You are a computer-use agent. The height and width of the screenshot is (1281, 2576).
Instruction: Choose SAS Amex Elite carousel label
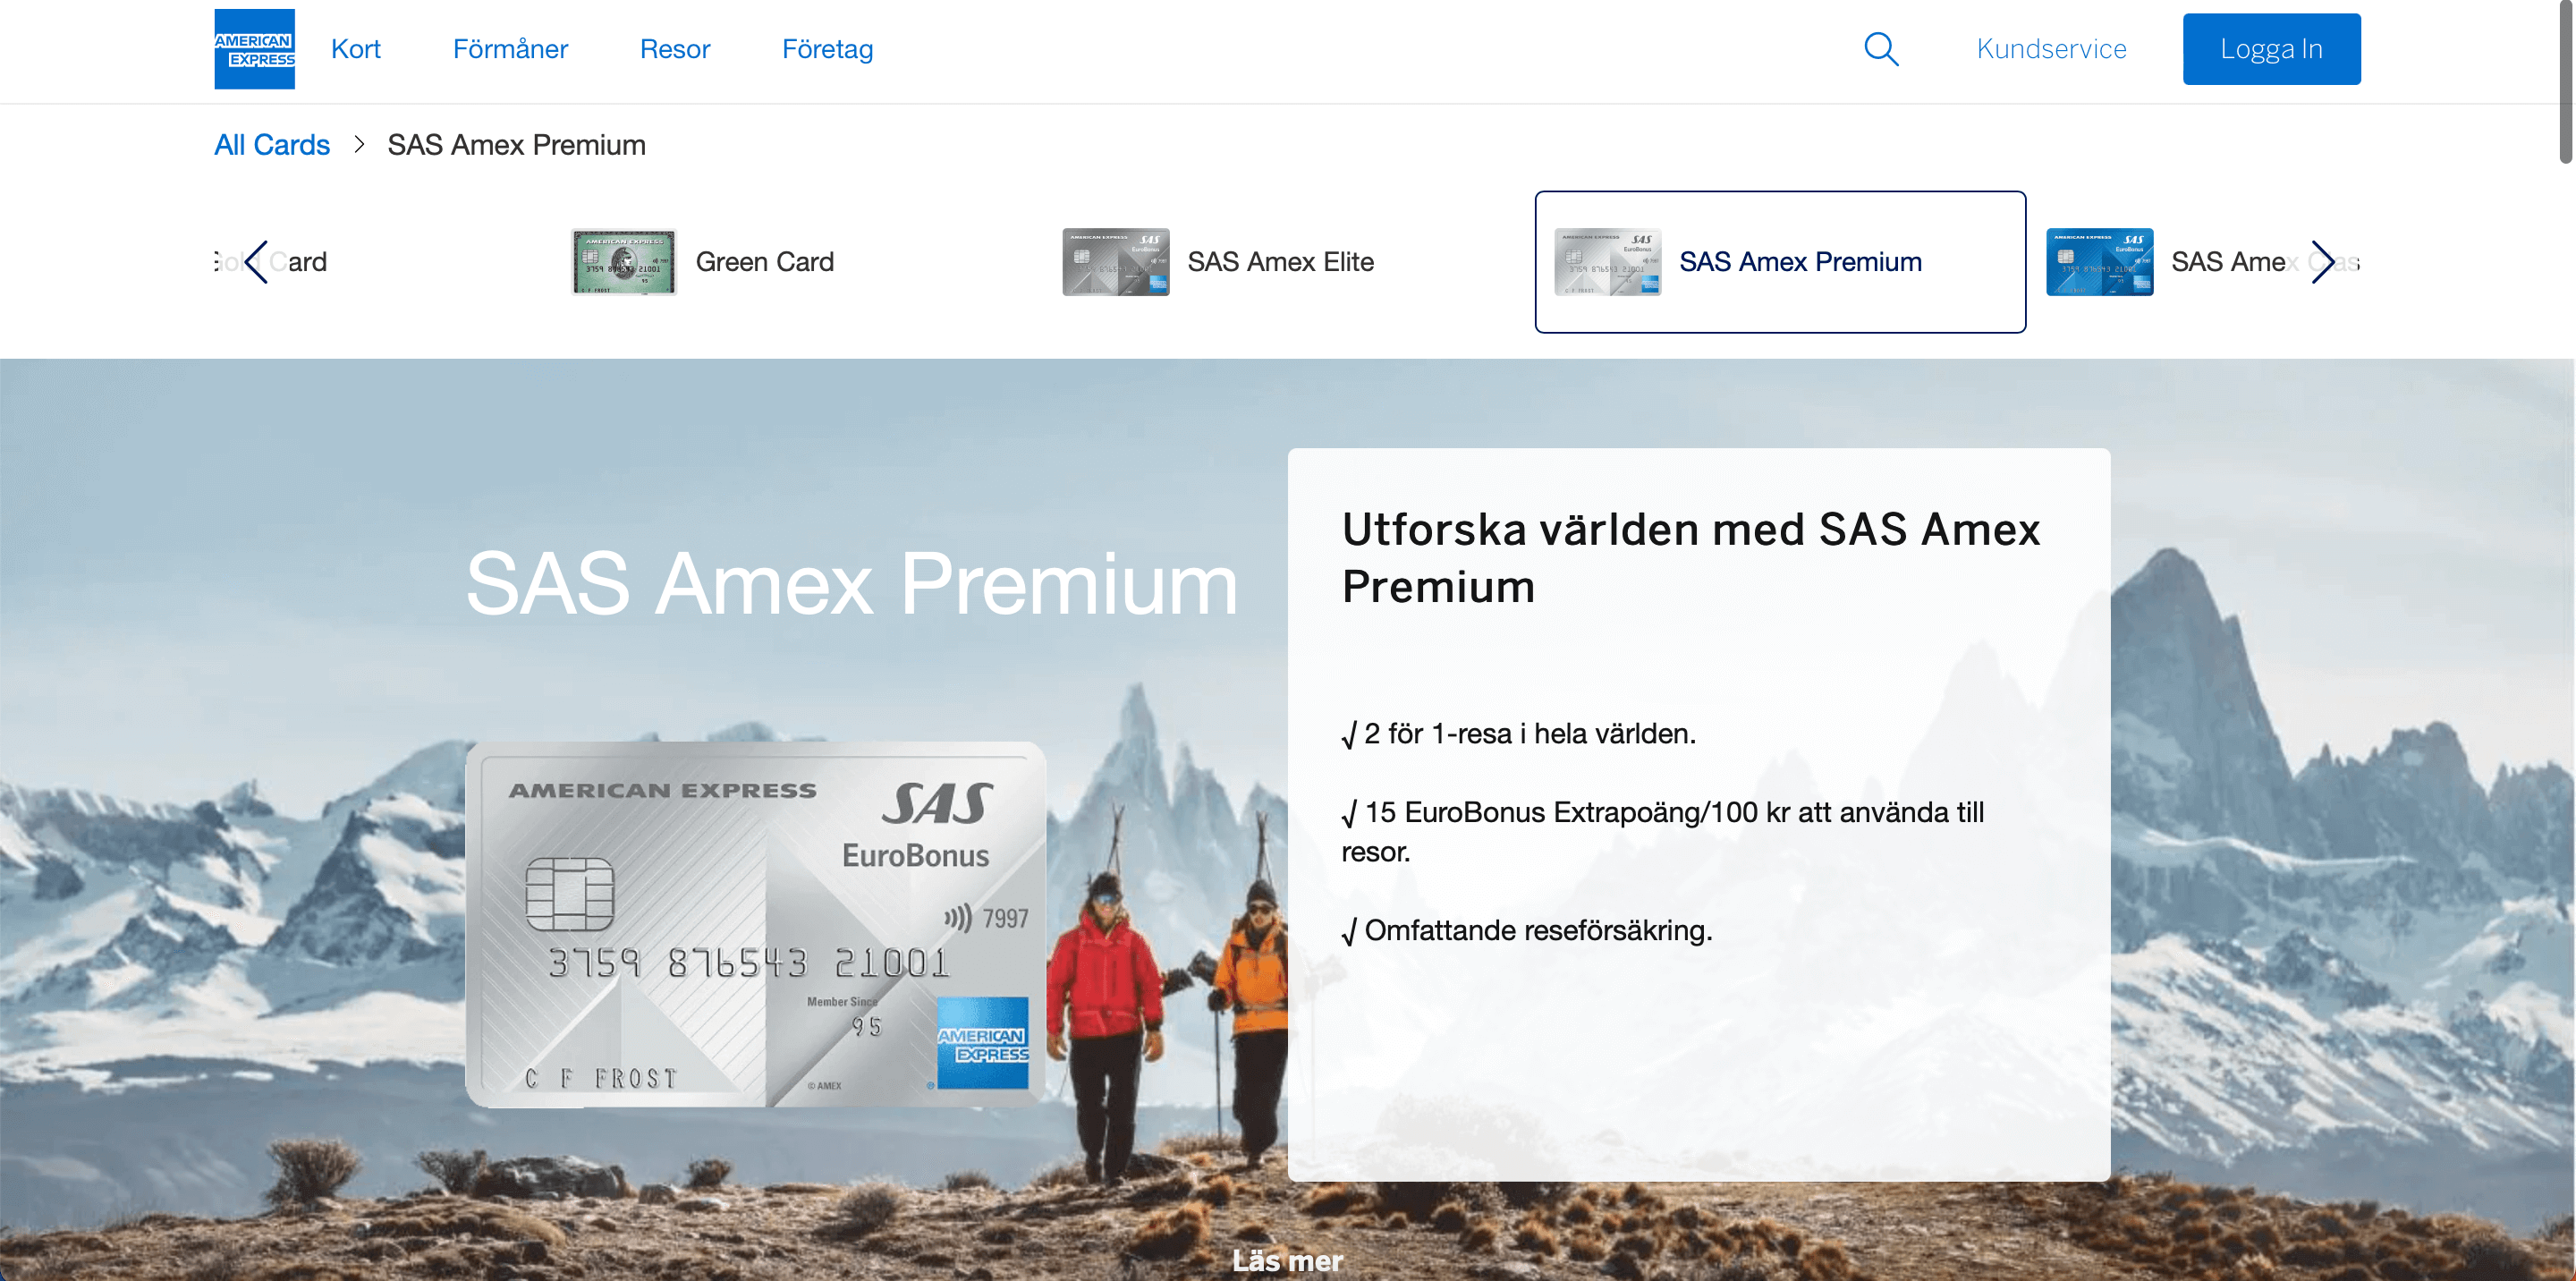point(1280,262)
